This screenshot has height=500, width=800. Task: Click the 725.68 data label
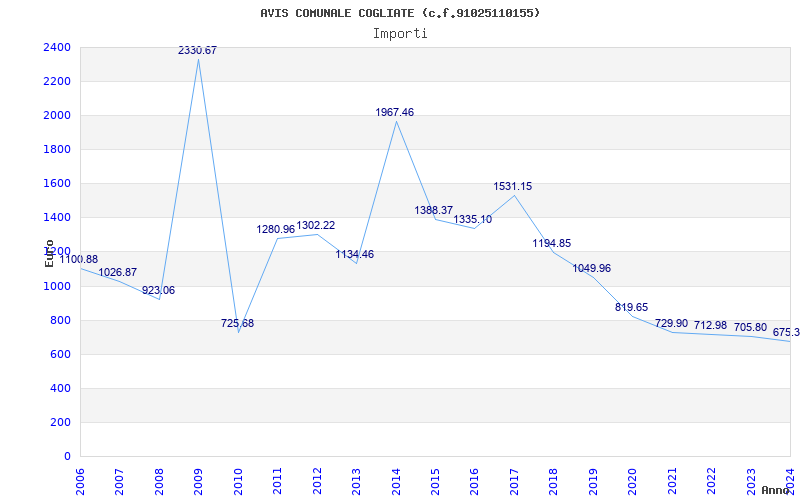coord(237,323)
